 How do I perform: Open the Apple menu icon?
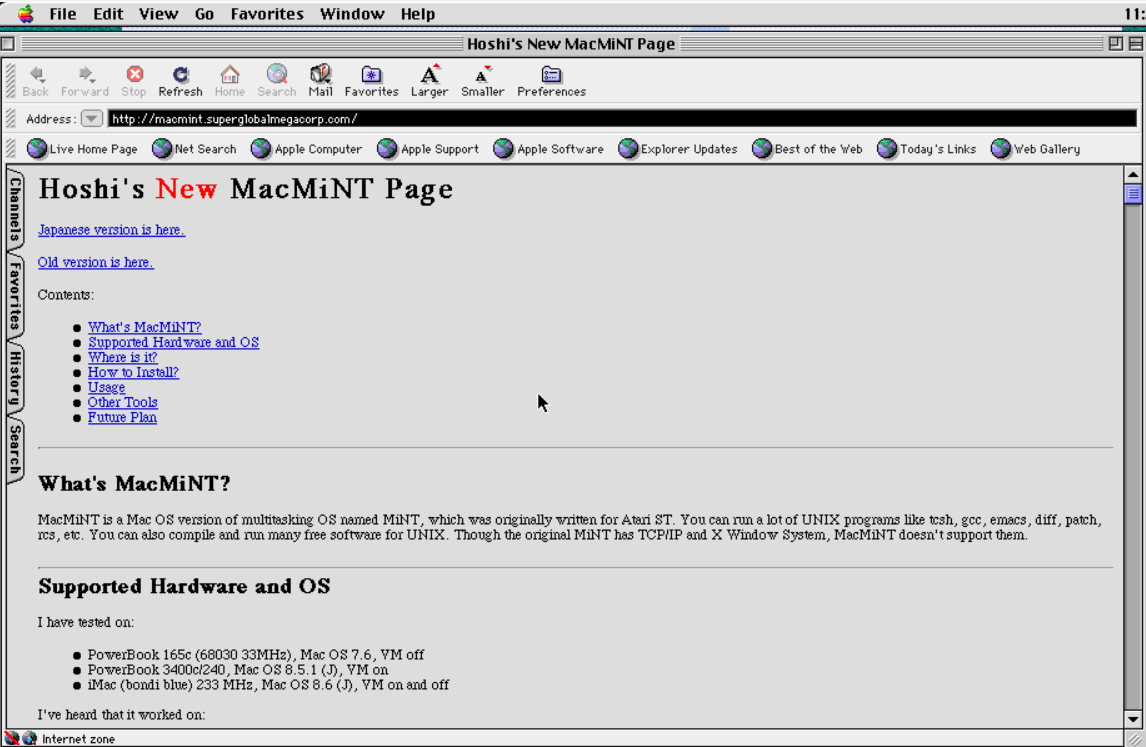pos(25,13)
